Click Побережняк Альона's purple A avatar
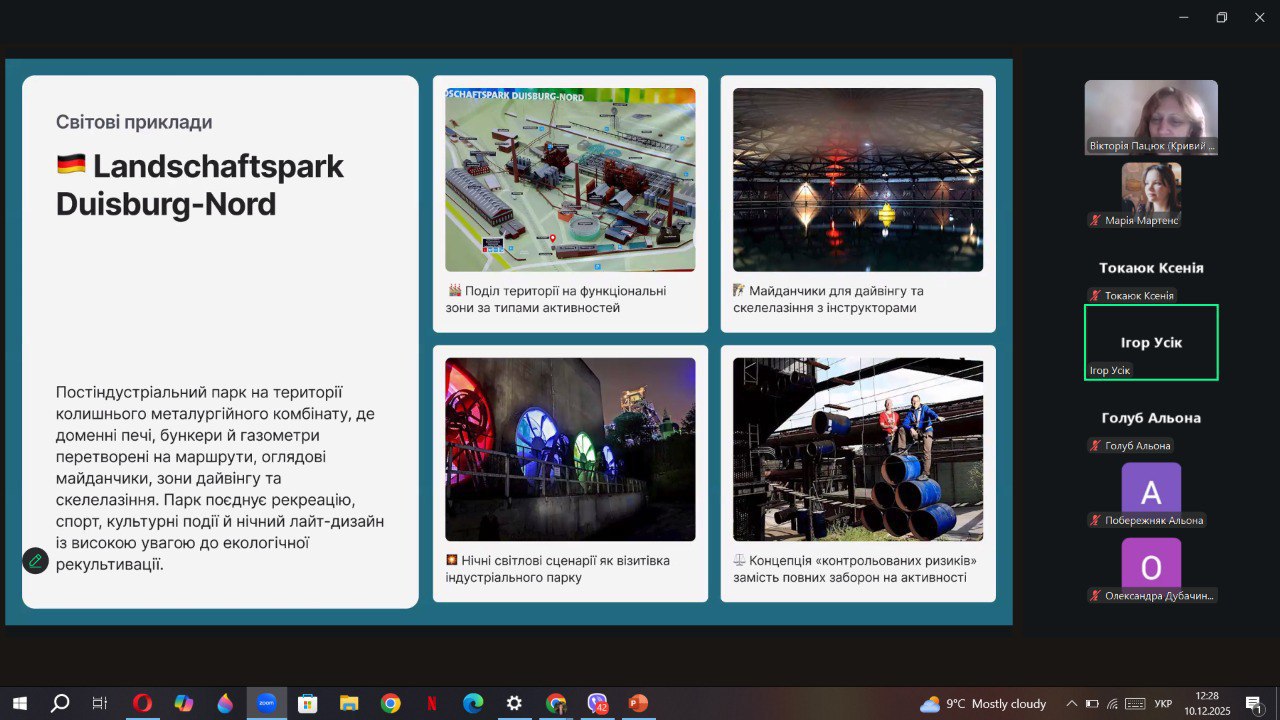 click(1151, 492)
